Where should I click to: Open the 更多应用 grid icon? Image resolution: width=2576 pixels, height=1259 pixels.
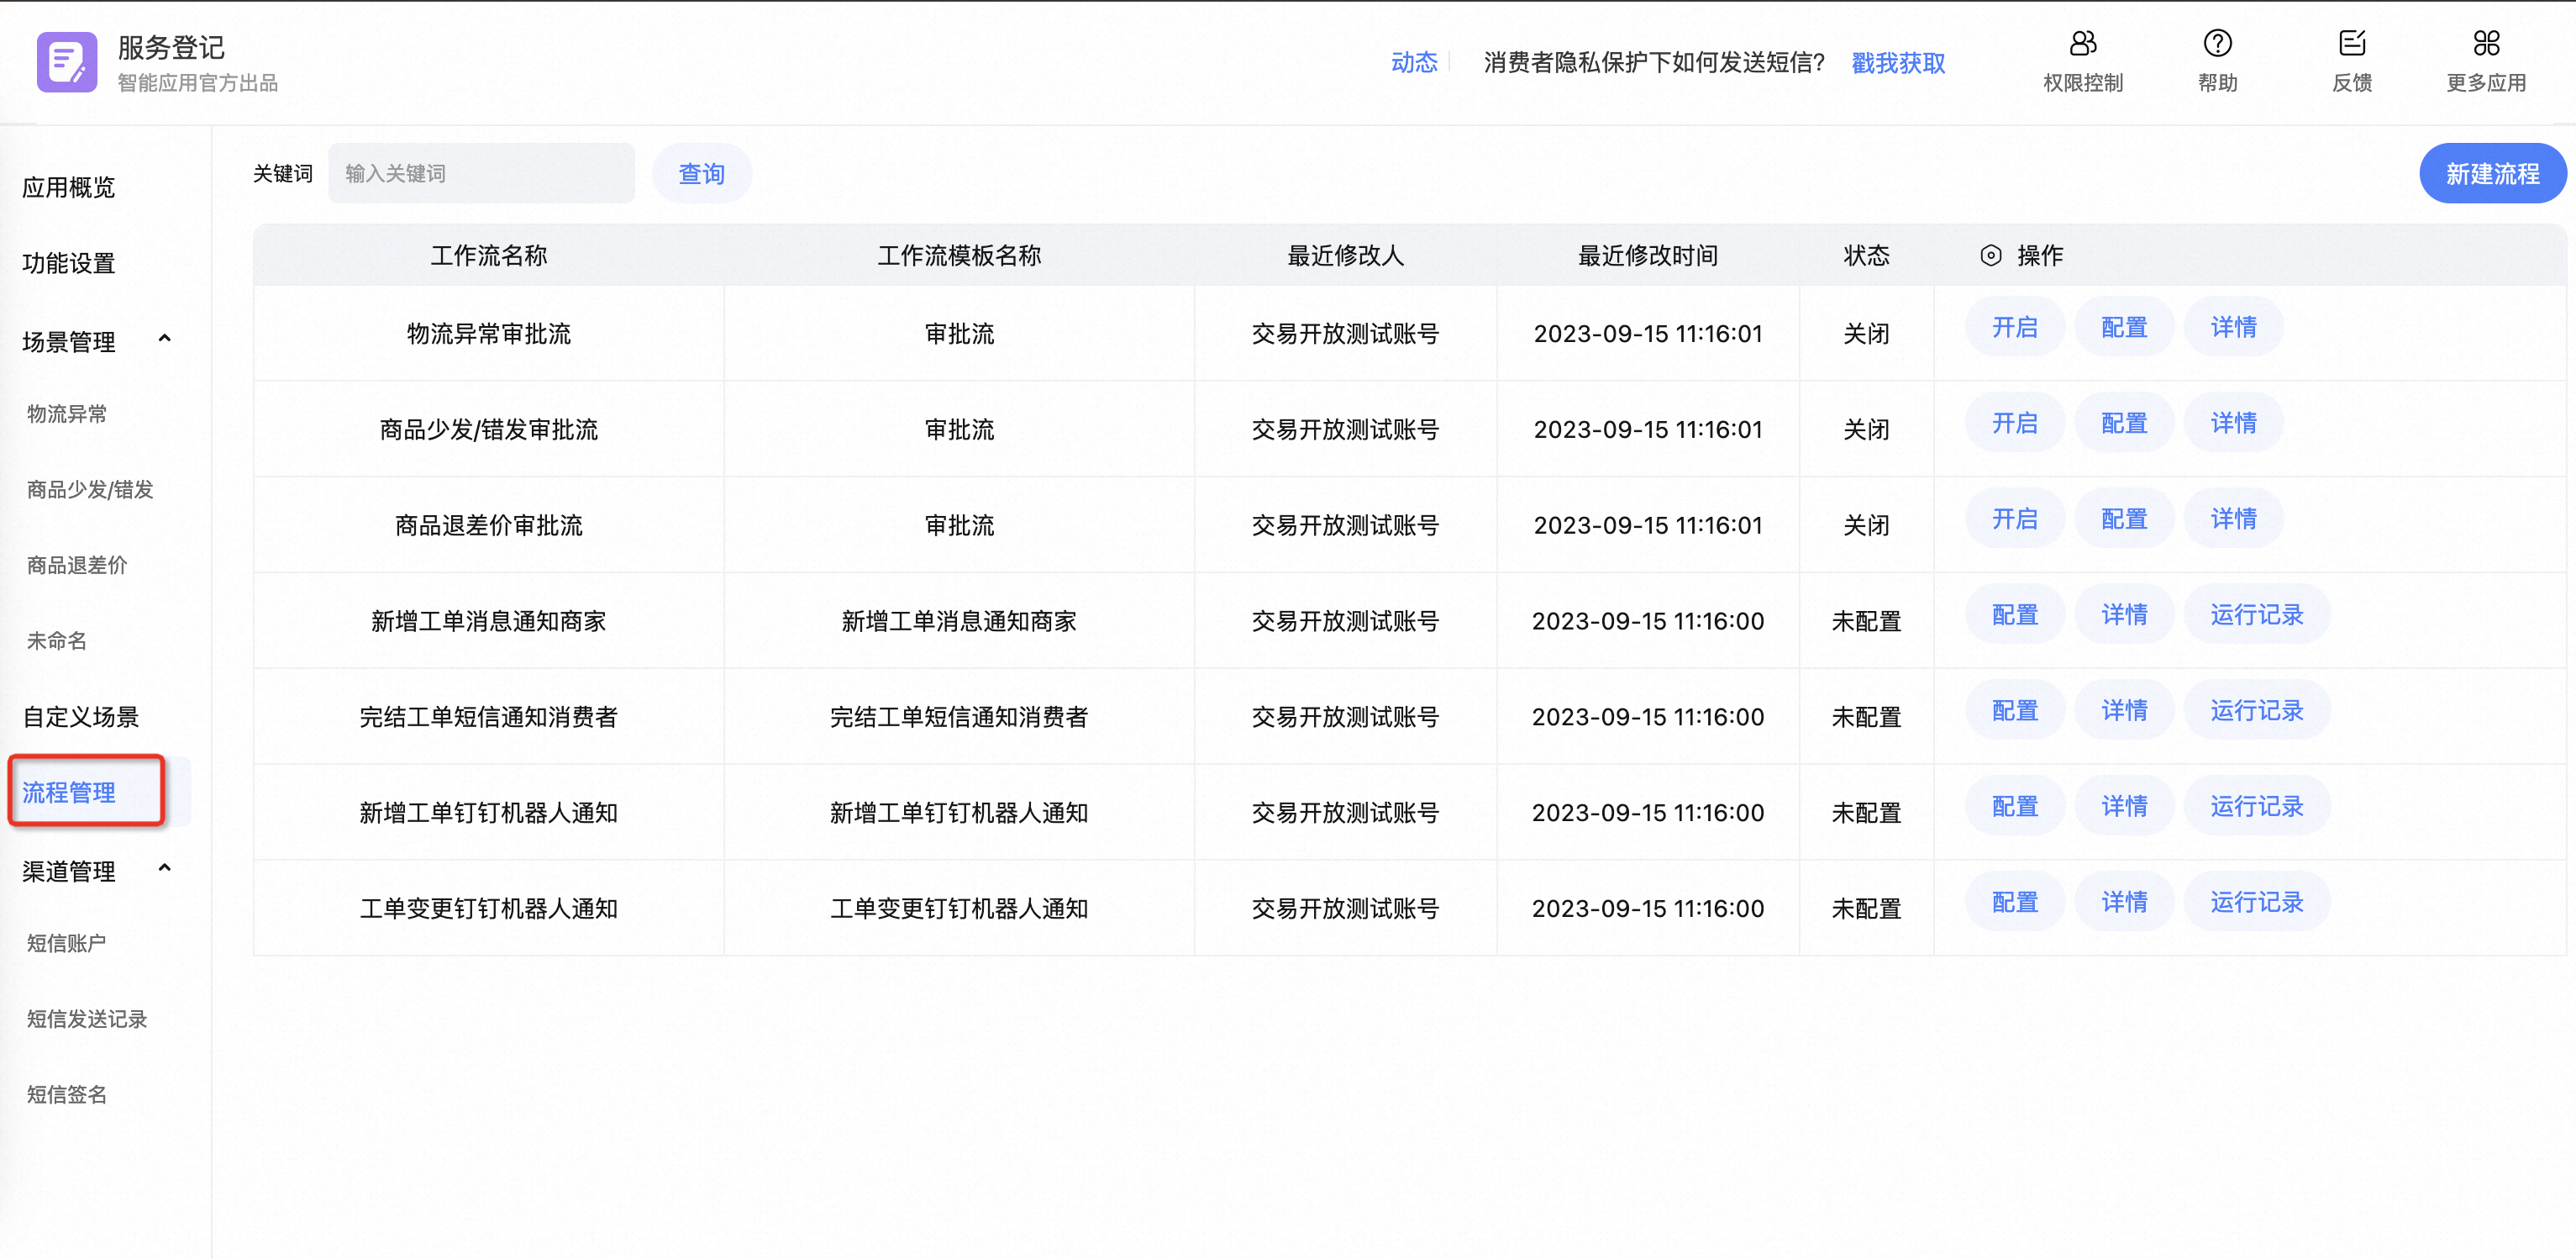tap(2485, 44)
